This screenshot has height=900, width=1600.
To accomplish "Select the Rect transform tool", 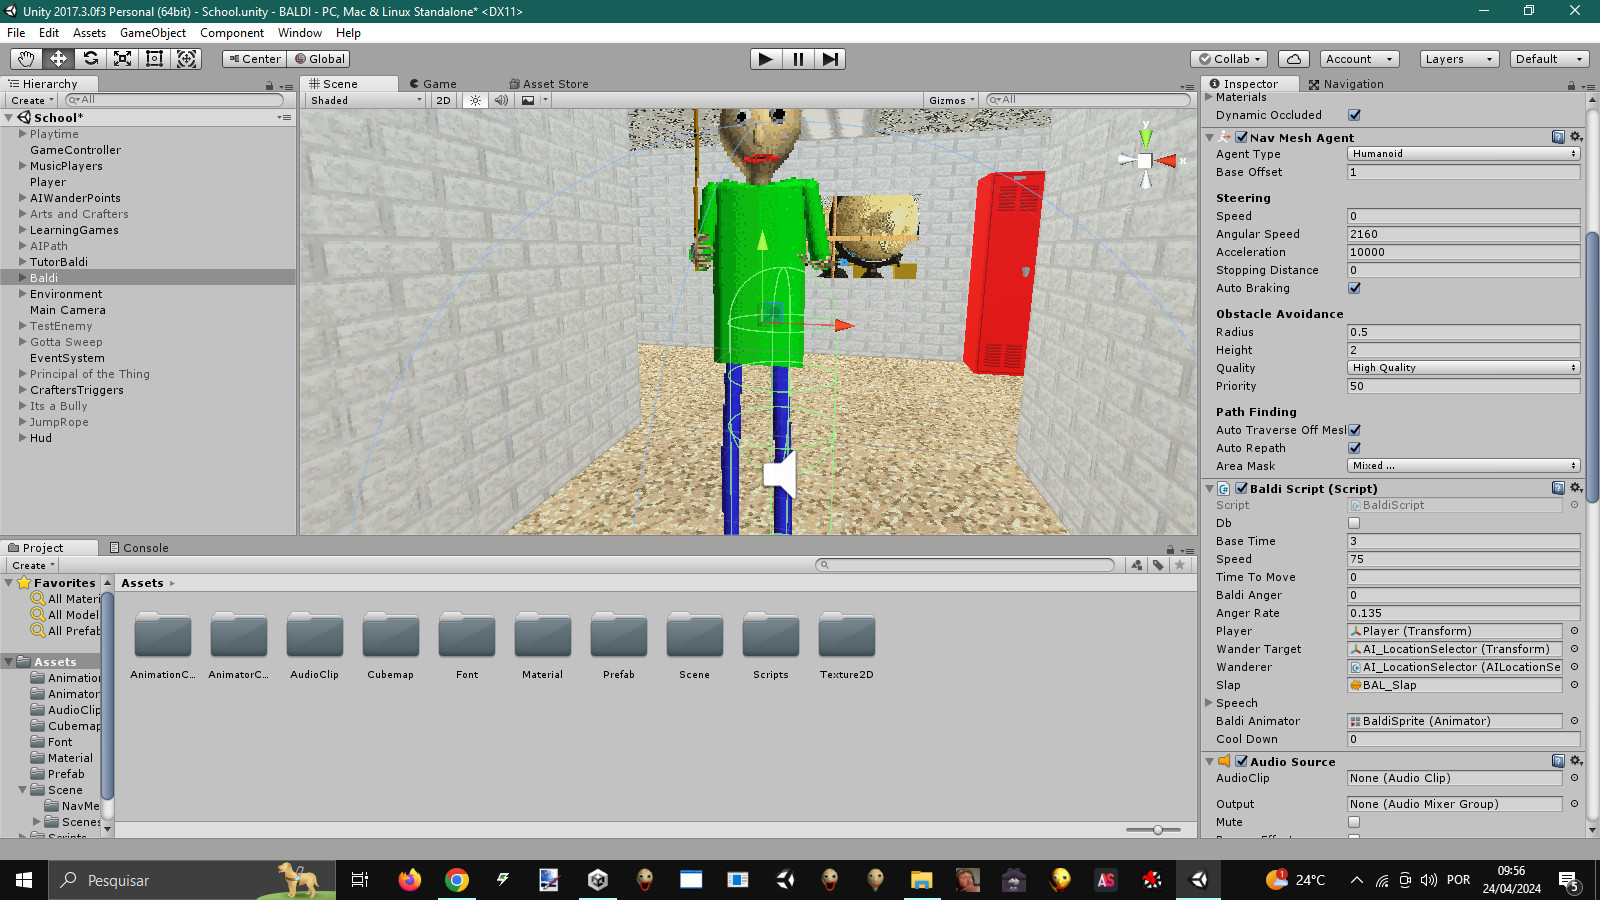I will click(x=154, y=59).
